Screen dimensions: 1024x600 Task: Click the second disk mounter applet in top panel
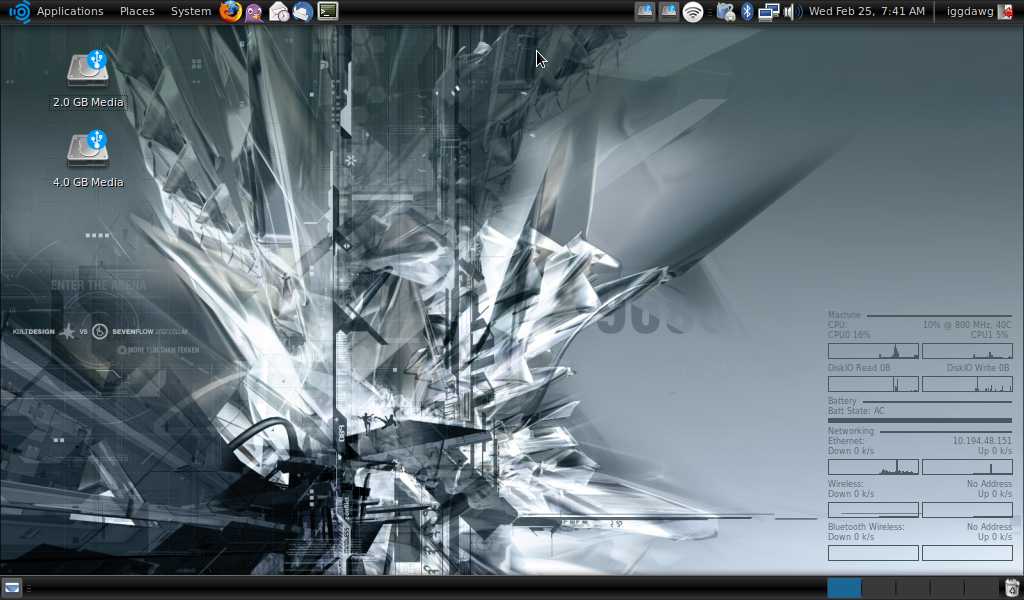pyautogui.click(x=668, y=12)
